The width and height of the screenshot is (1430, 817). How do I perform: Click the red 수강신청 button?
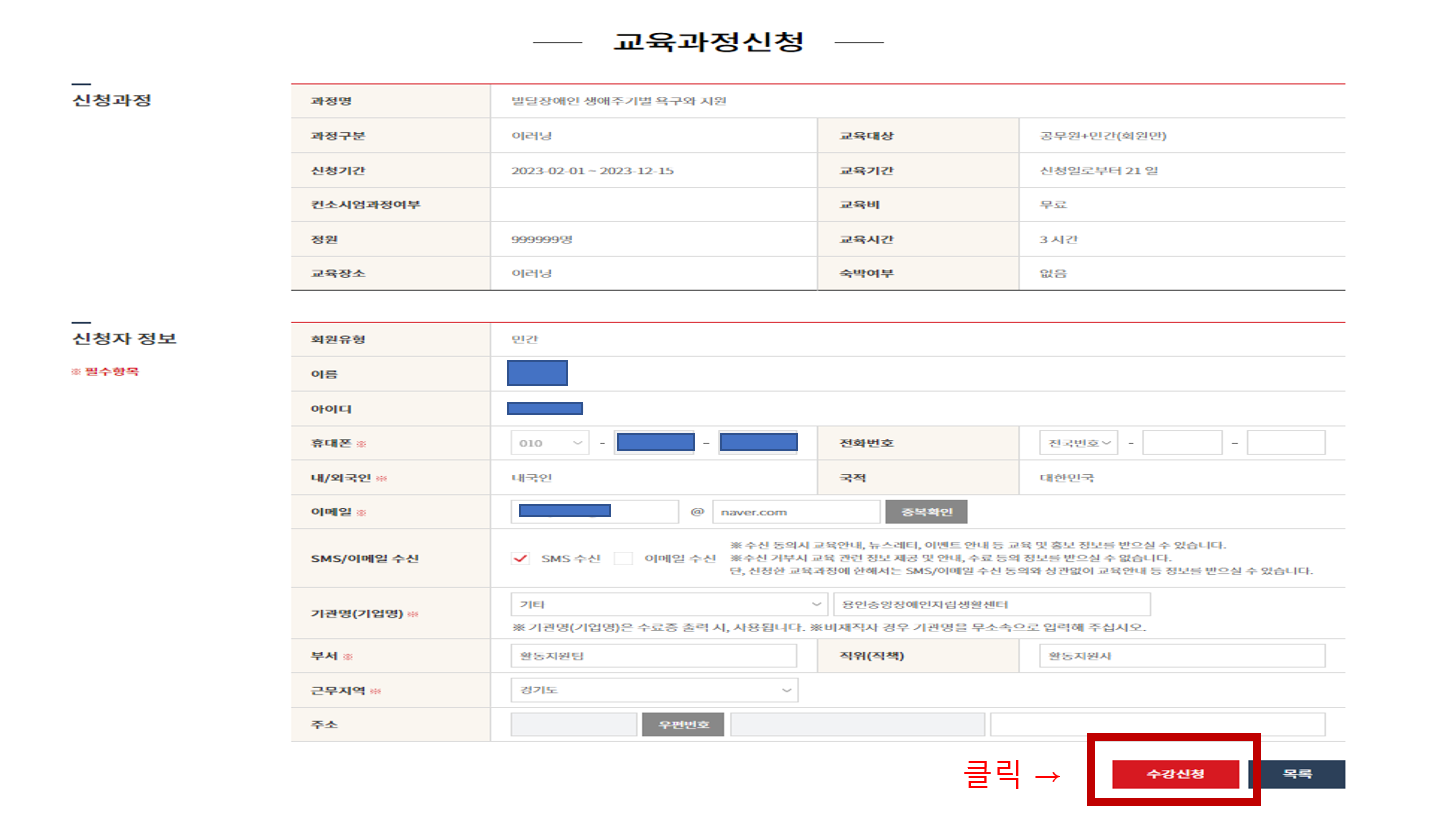tap(1175, 774)
